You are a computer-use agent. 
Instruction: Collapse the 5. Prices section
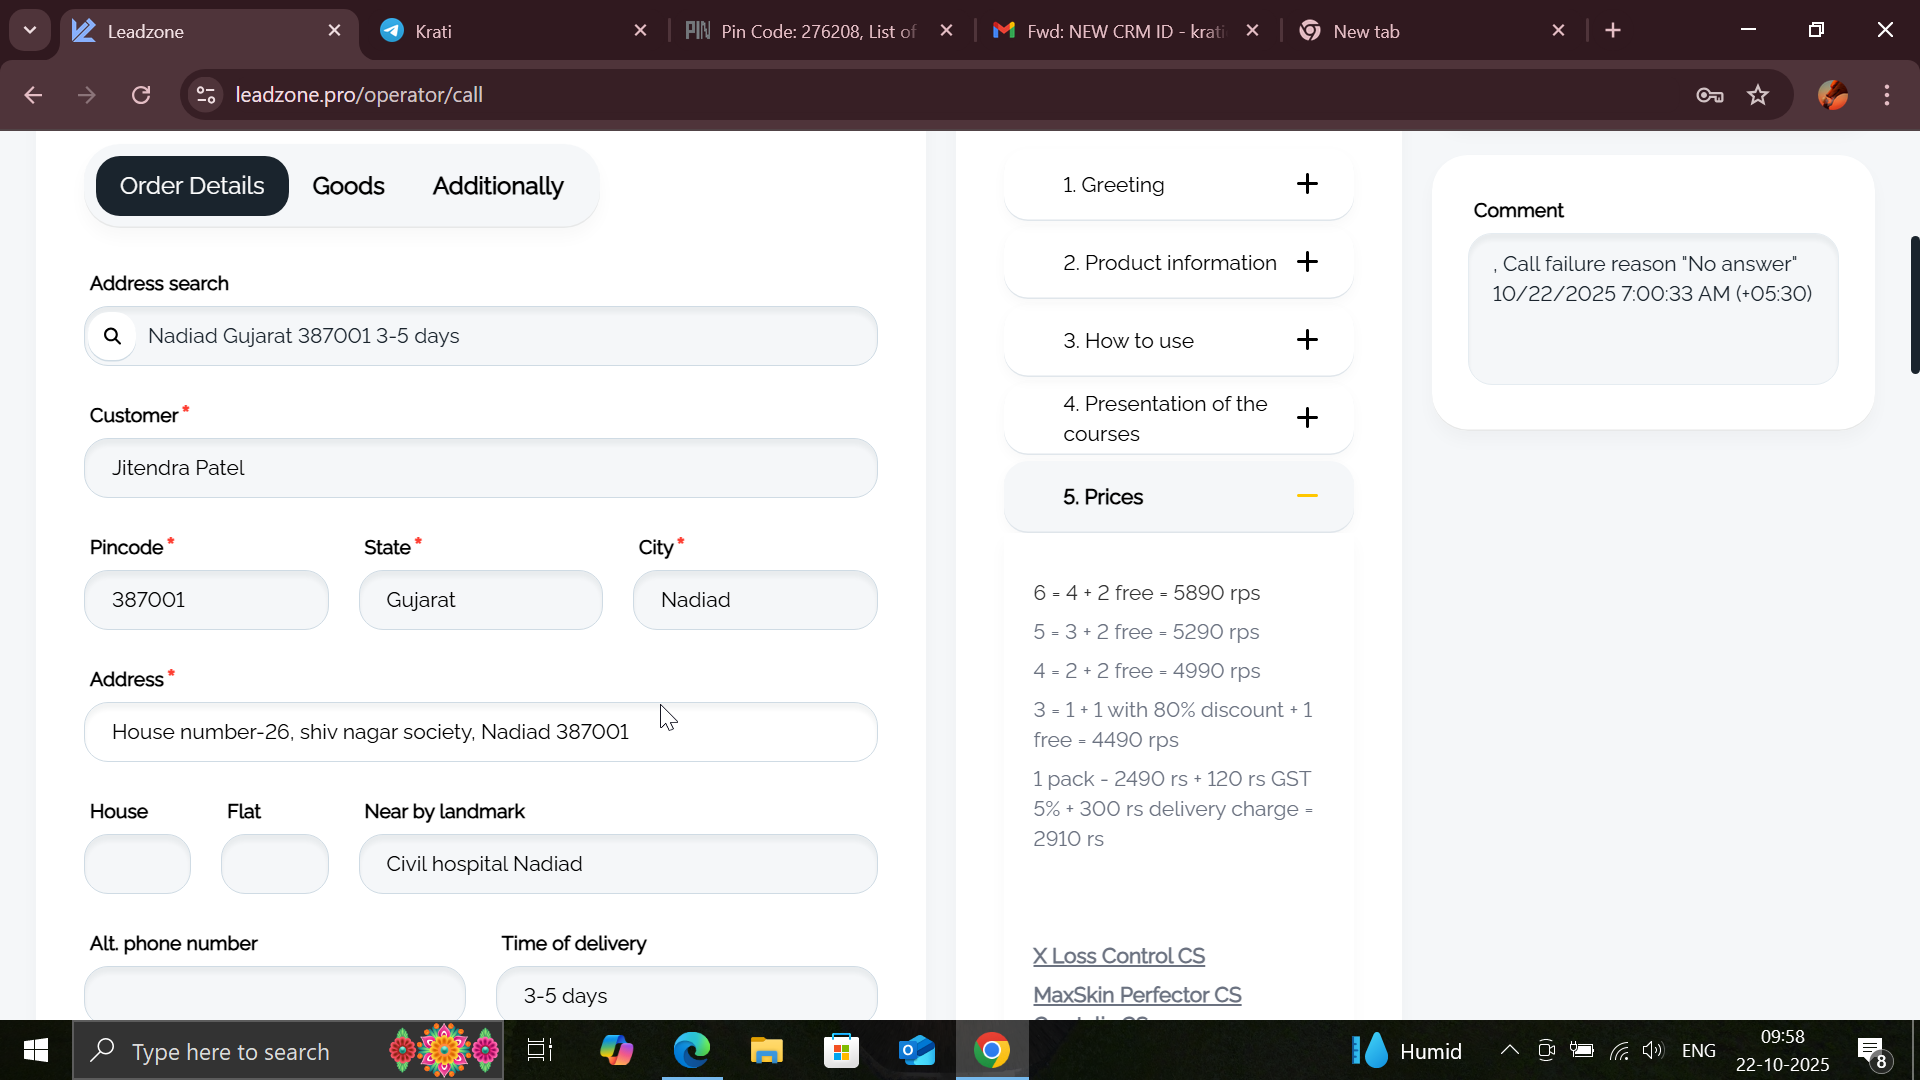1306,496
